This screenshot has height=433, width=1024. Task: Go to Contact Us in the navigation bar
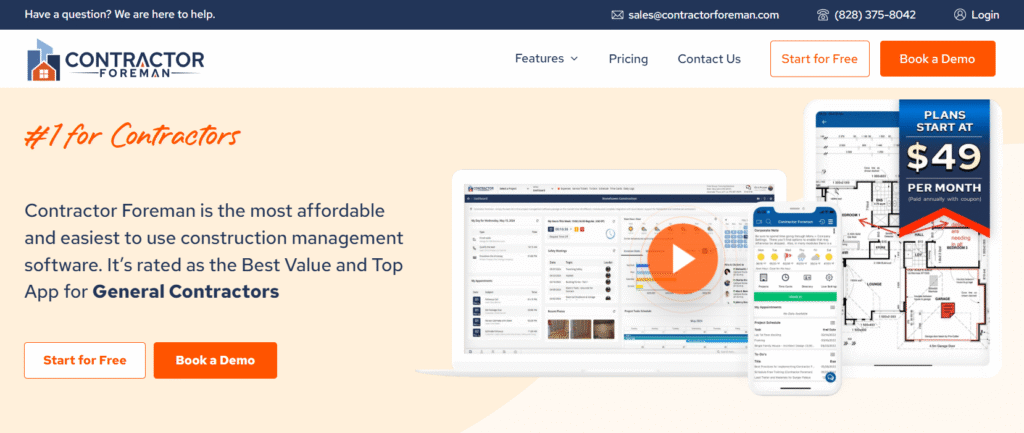click(709, 59)
